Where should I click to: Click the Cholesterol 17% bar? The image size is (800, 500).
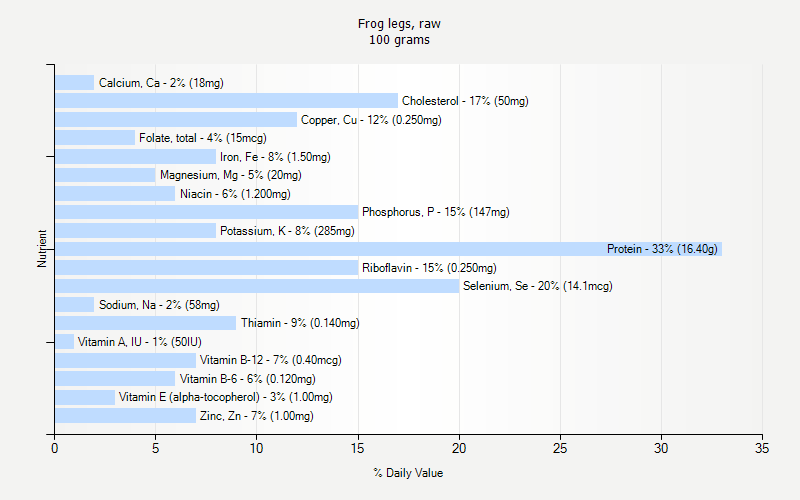click(x=226, y=101)
